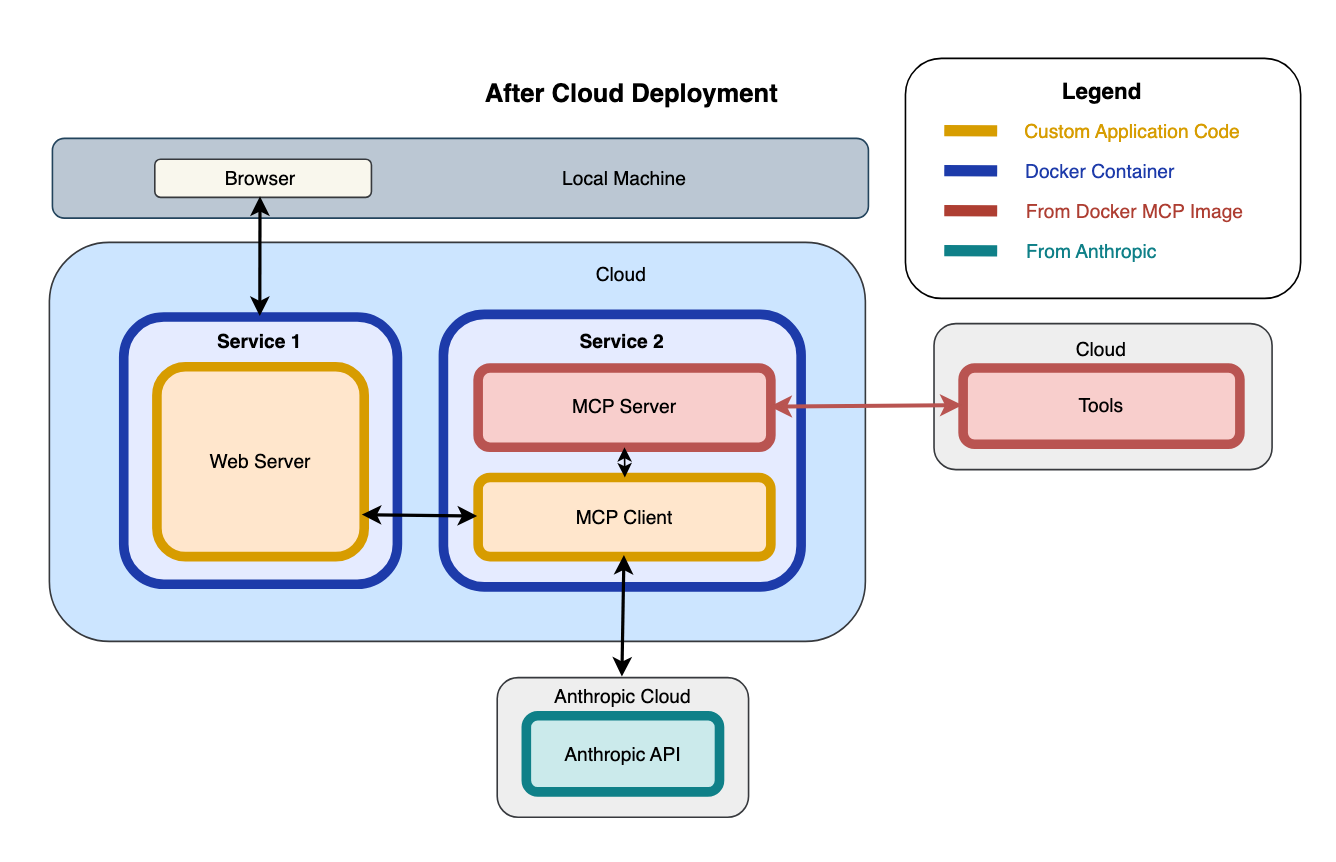Click the Anthropic API block

click(x=622, y=754)
